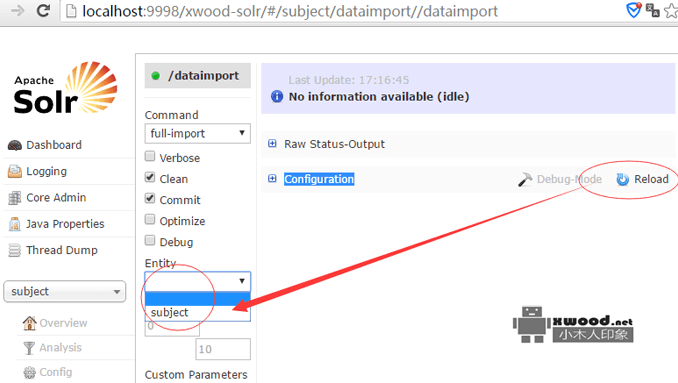This screenshot has height=383, width=678.
Task: Select the blank Entity option
Action: tap(198, 298)
